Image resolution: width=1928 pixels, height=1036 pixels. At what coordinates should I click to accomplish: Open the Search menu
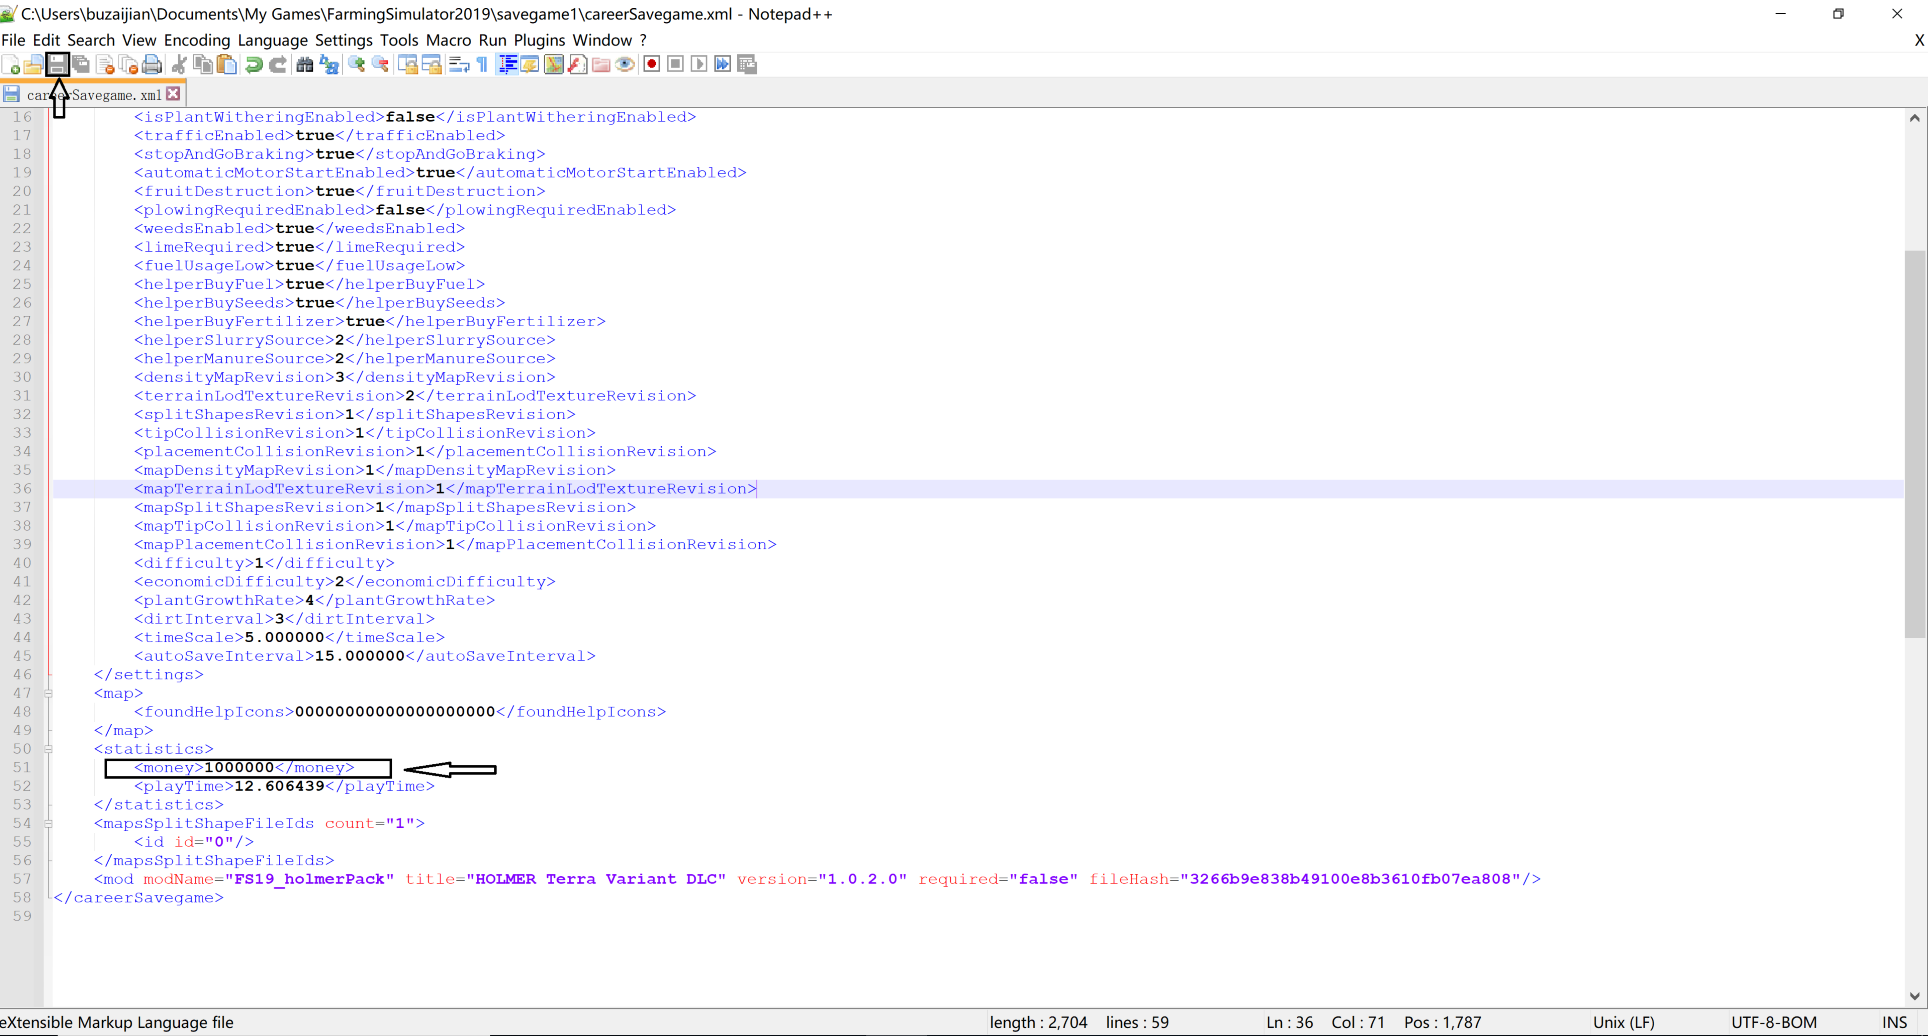pos(91,40)
